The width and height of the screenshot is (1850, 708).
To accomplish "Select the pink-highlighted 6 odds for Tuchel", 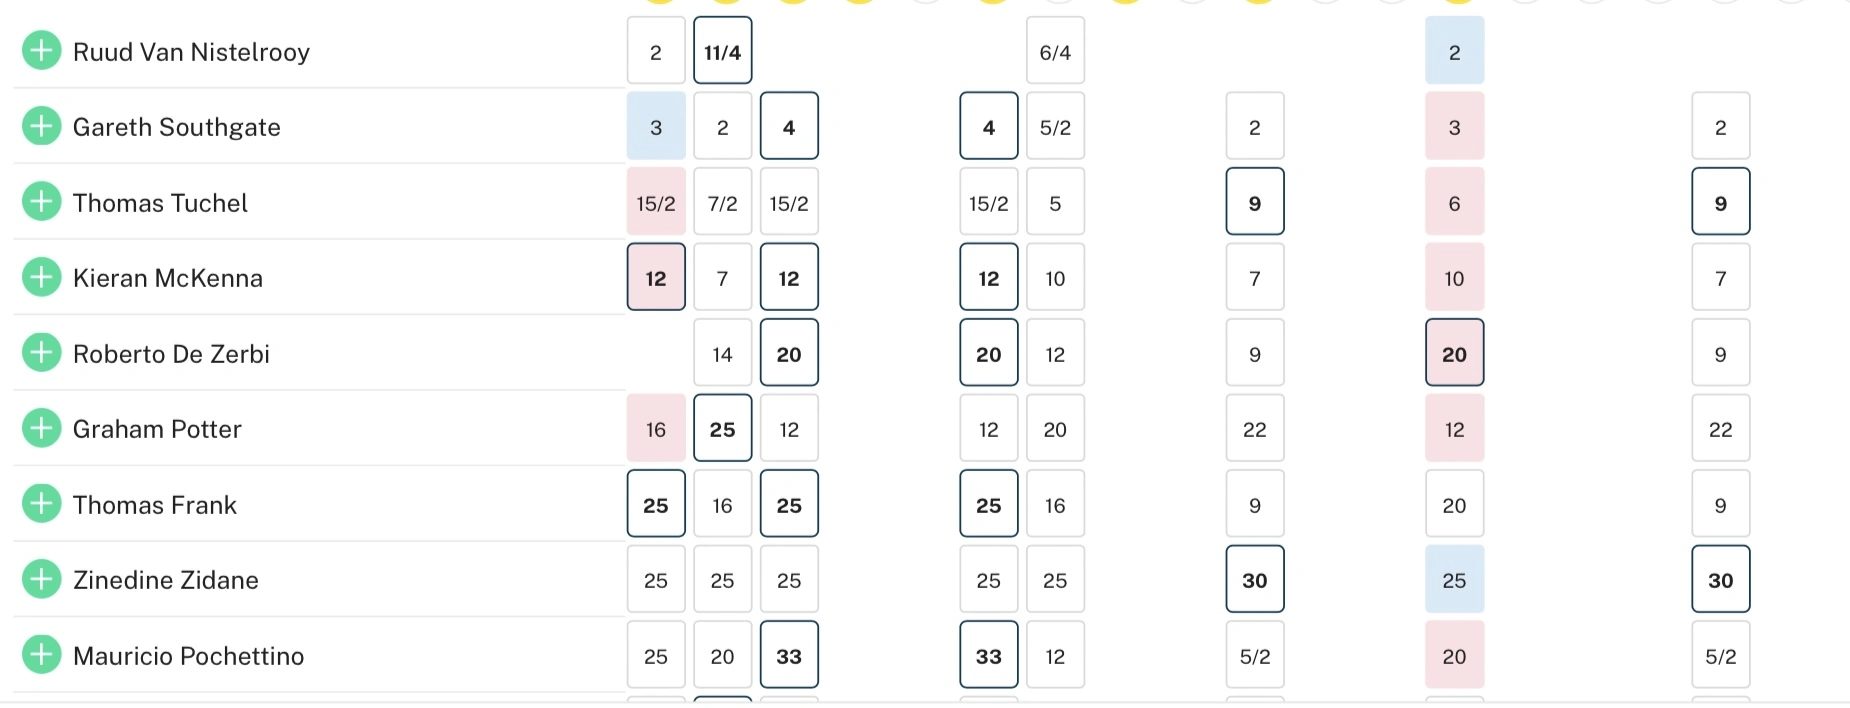I will (x=1454, y=203).
